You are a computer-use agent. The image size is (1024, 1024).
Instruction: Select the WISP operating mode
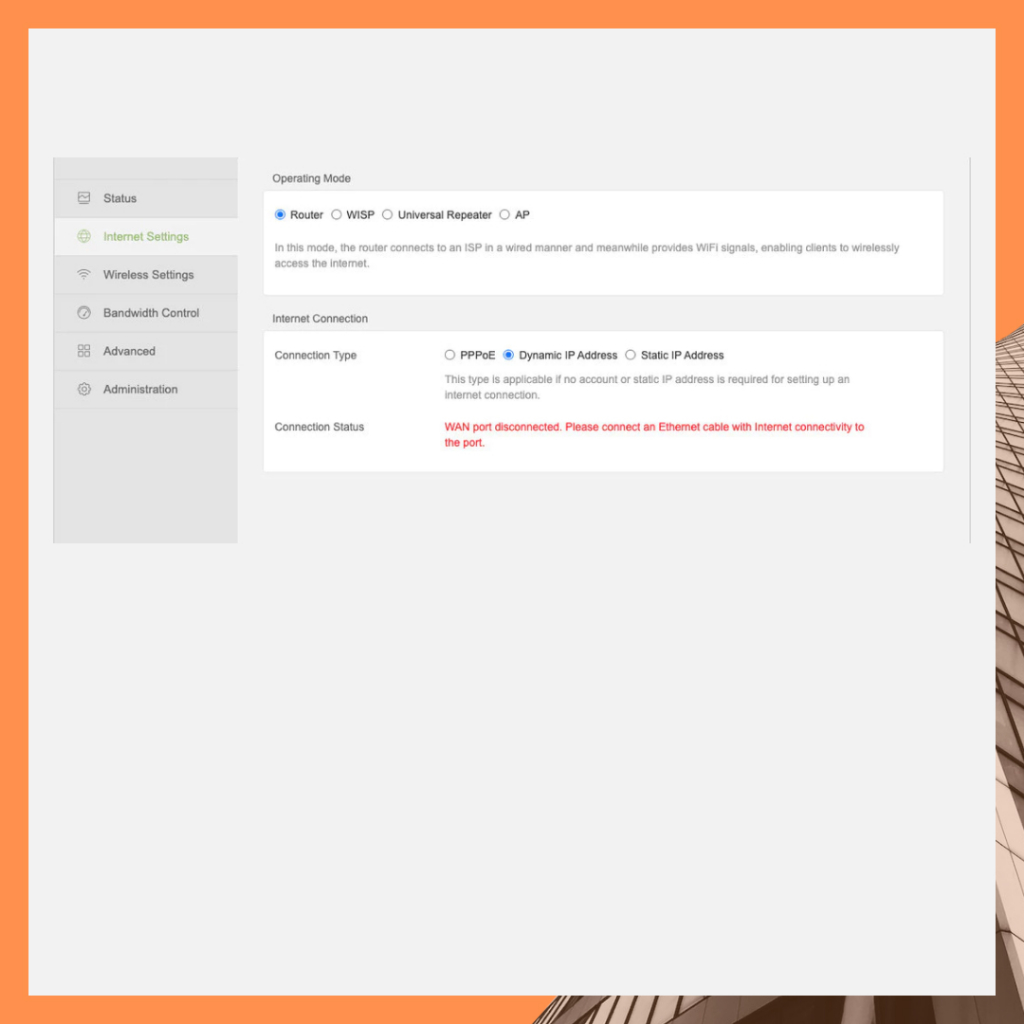tap(336, 215)
